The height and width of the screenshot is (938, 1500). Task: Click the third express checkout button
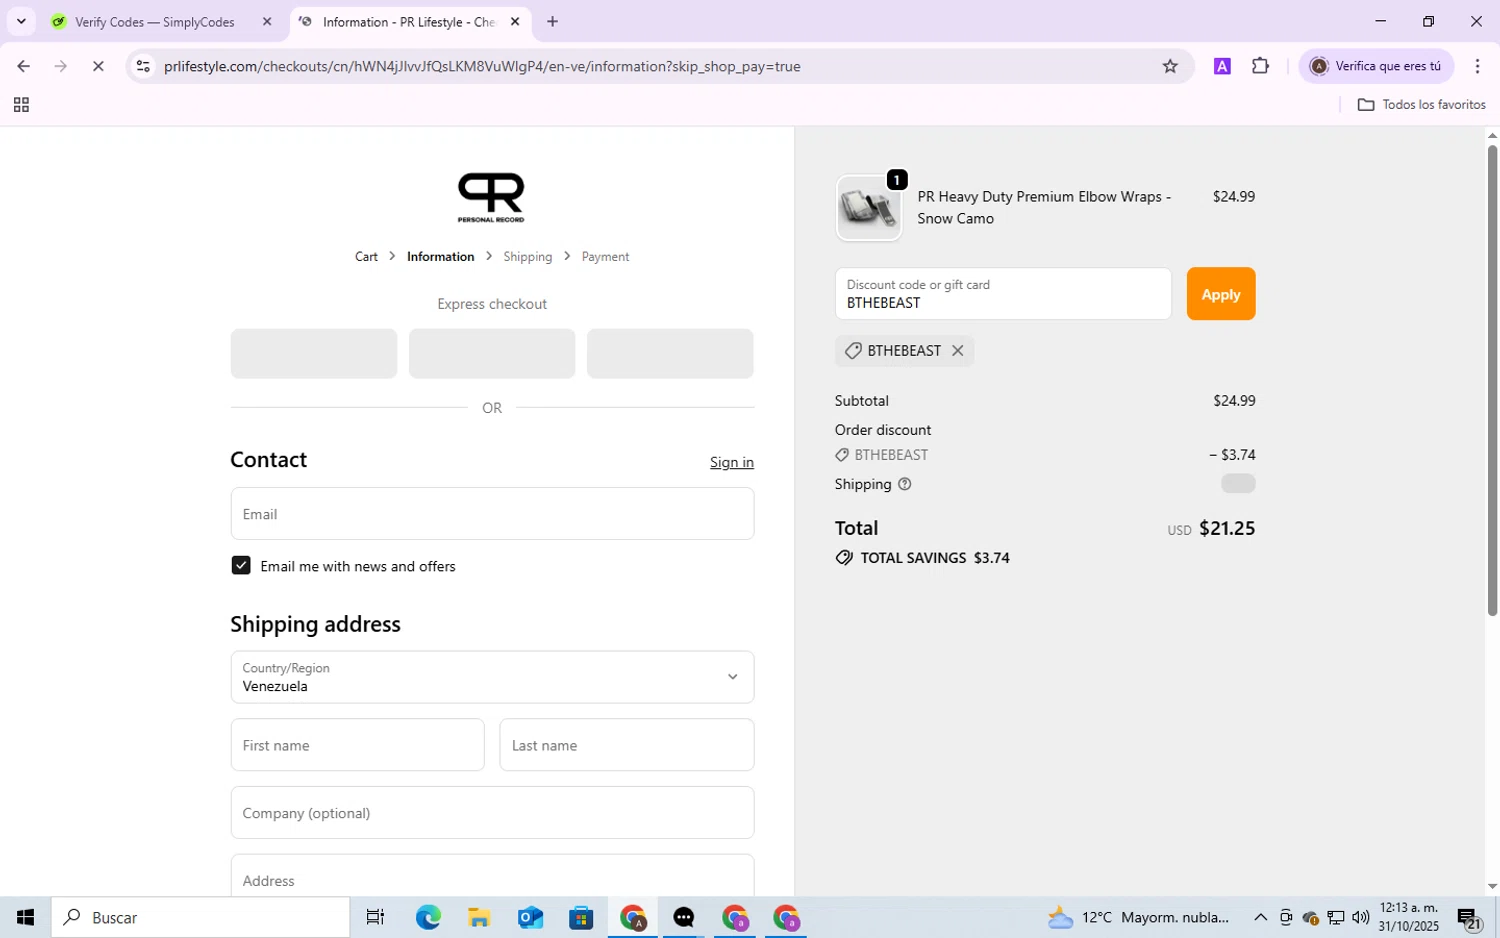pos(670,354)
